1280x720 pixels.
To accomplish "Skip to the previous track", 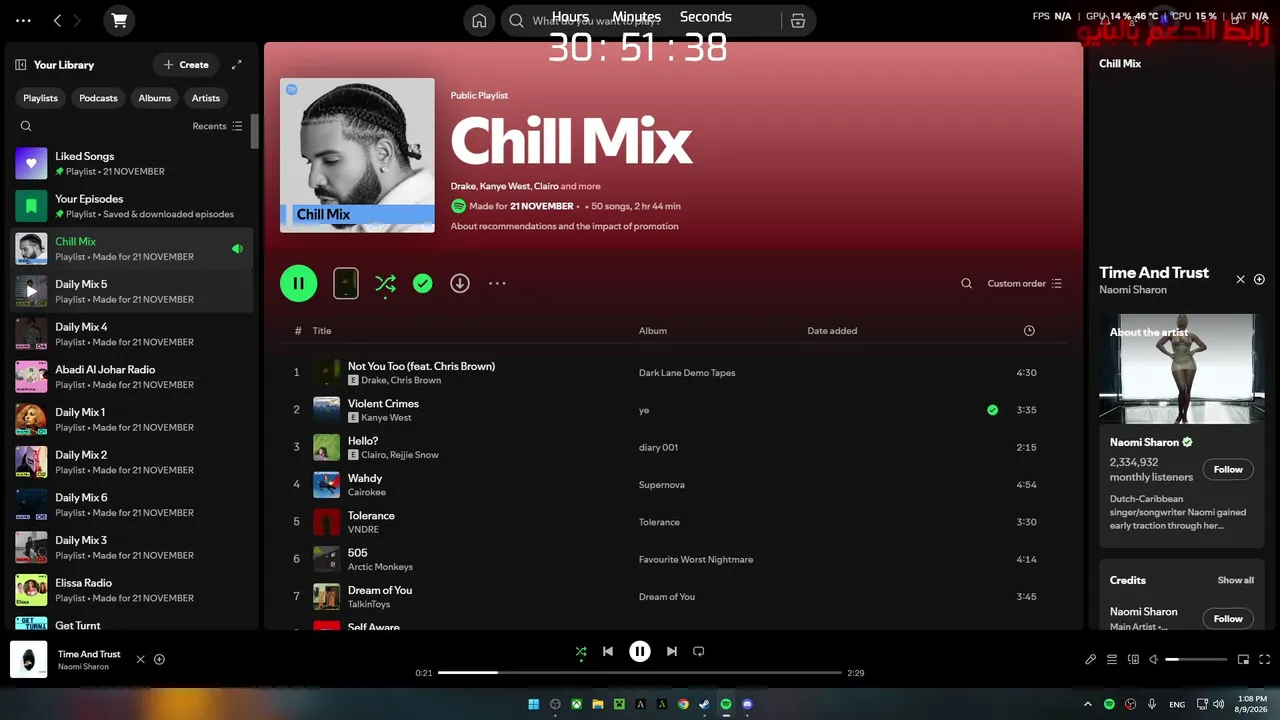I will pos(608,651).
